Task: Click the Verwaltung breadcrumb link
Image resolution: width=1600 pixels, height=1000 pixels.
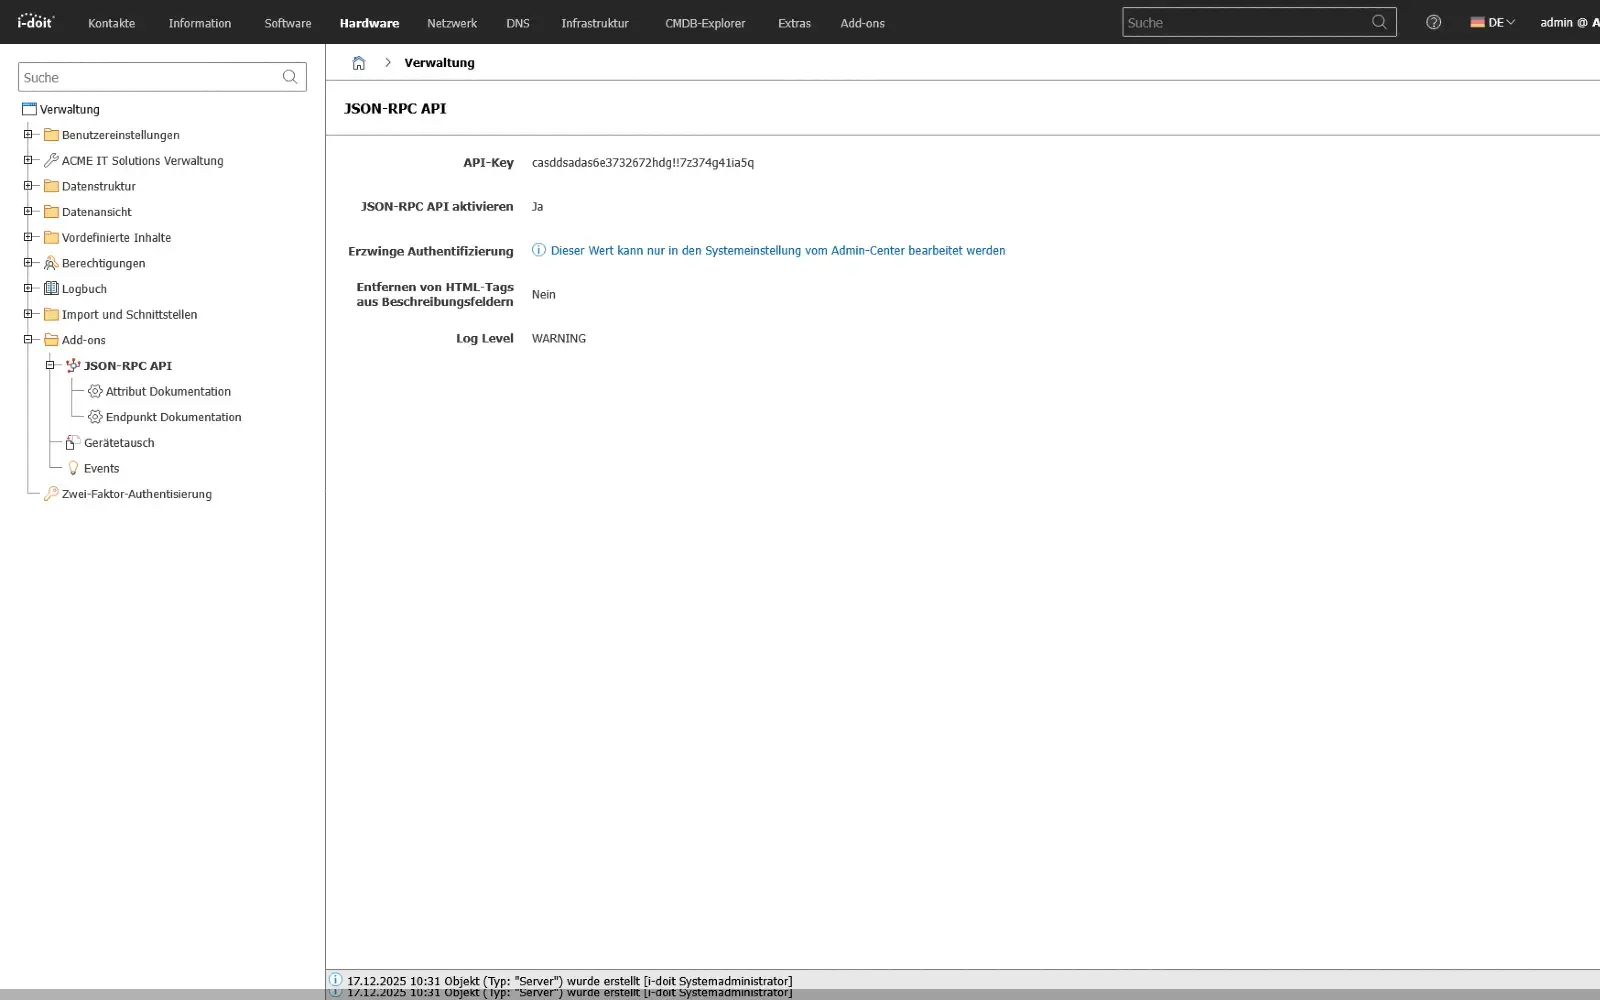Action: pos(439,62)
